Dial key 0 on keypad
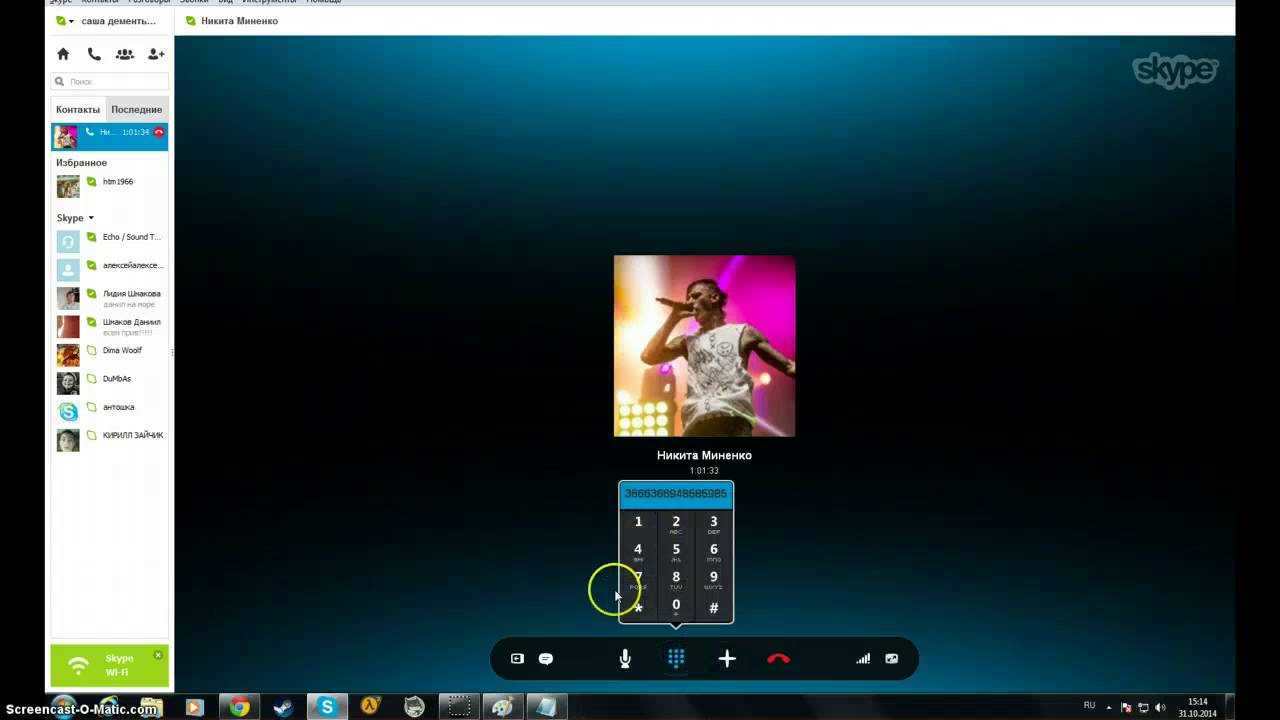Screen dimensions: 1280x720 click(x=676, y=606)
